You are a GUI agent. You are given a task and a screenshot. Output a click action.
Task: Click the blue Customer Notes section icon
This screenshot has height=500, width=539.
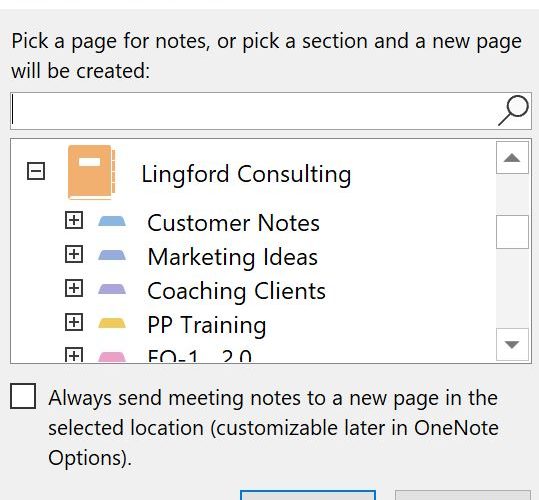112,221
